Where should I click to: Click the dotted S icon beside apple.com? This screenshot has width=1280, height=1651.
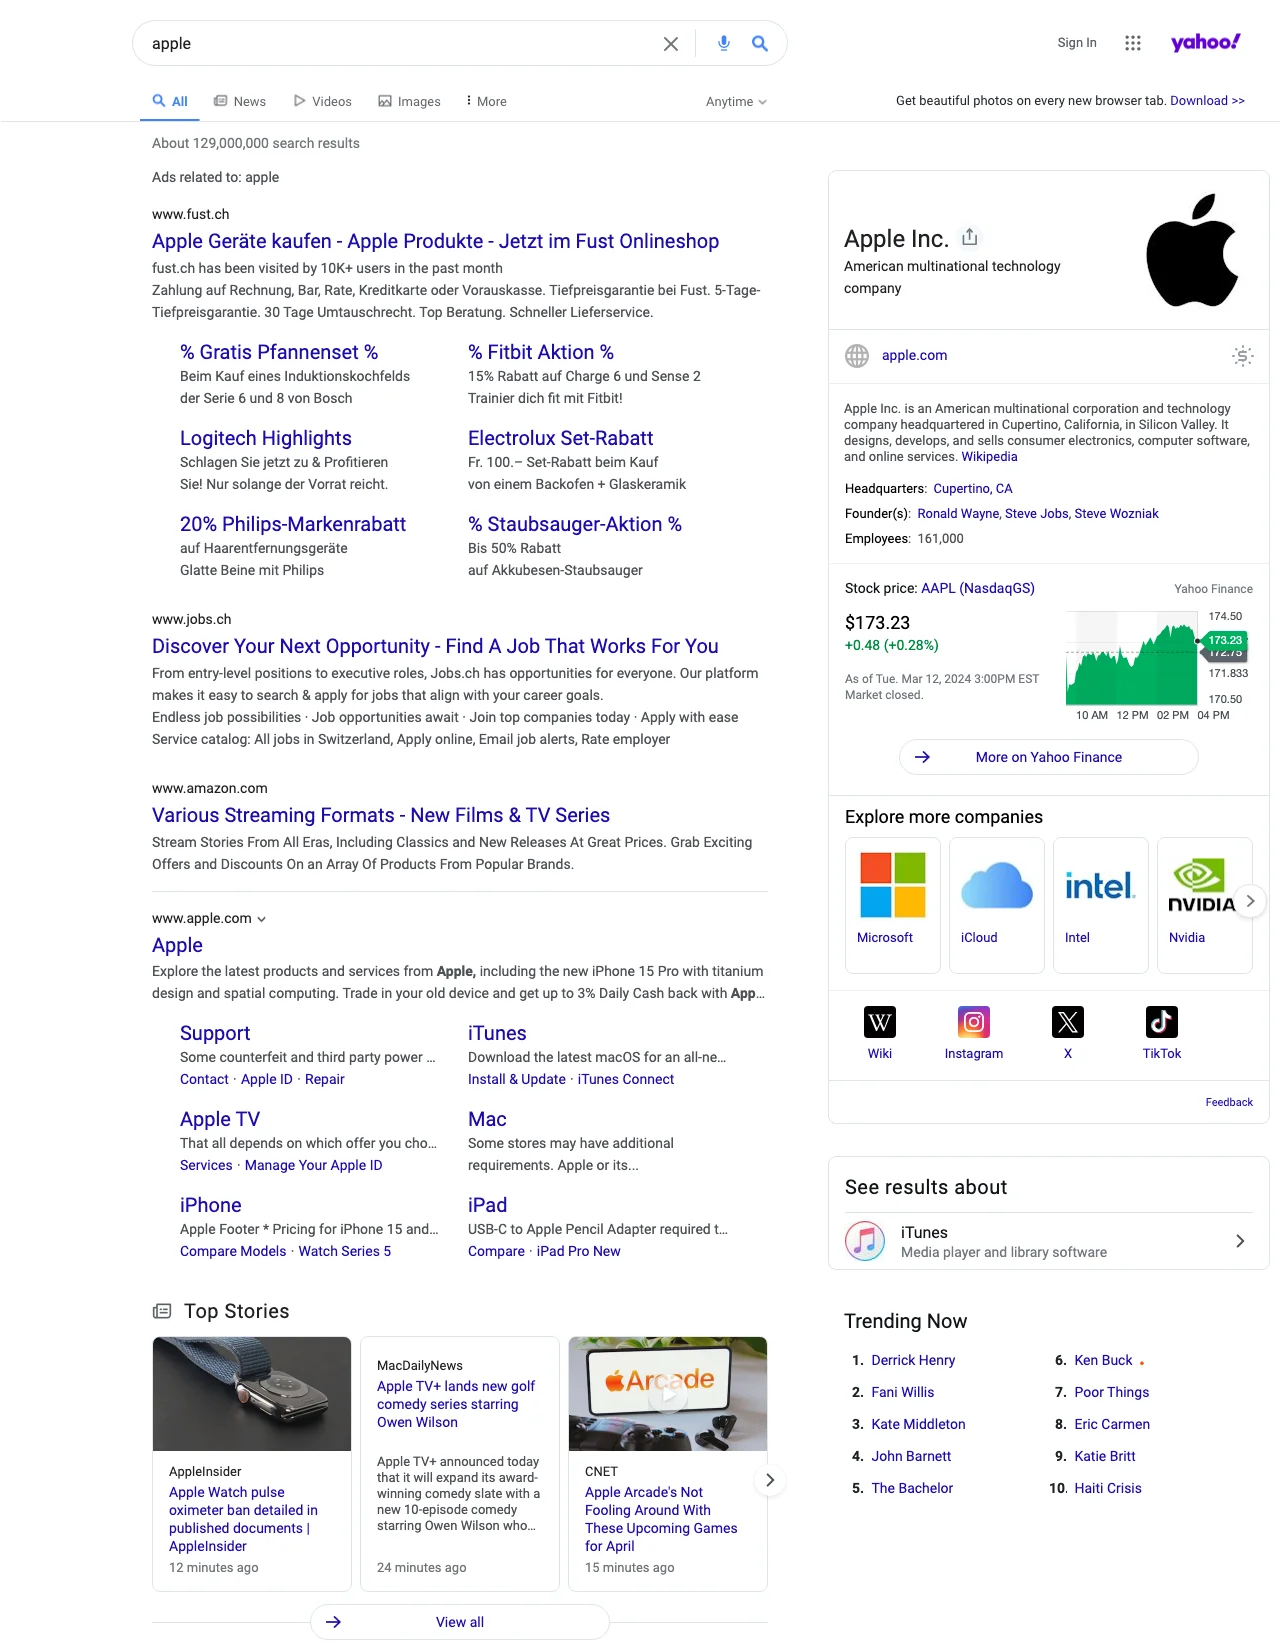(x=1242, y=356)
